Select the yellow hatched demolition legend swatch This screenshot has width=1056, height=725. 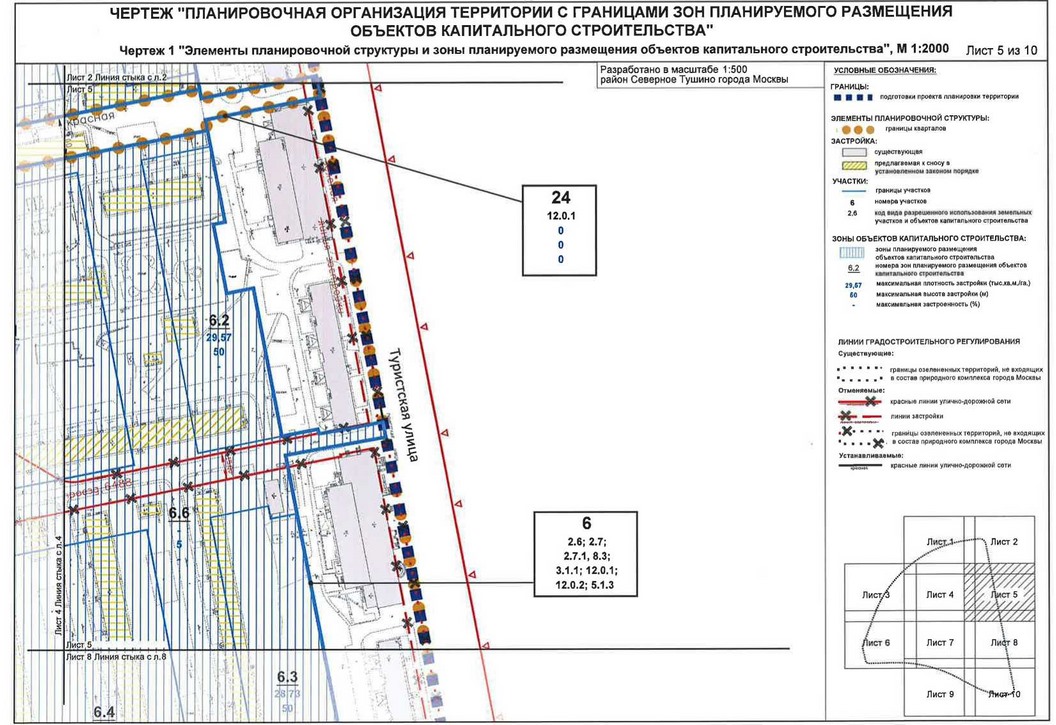[x=854, y=166]
